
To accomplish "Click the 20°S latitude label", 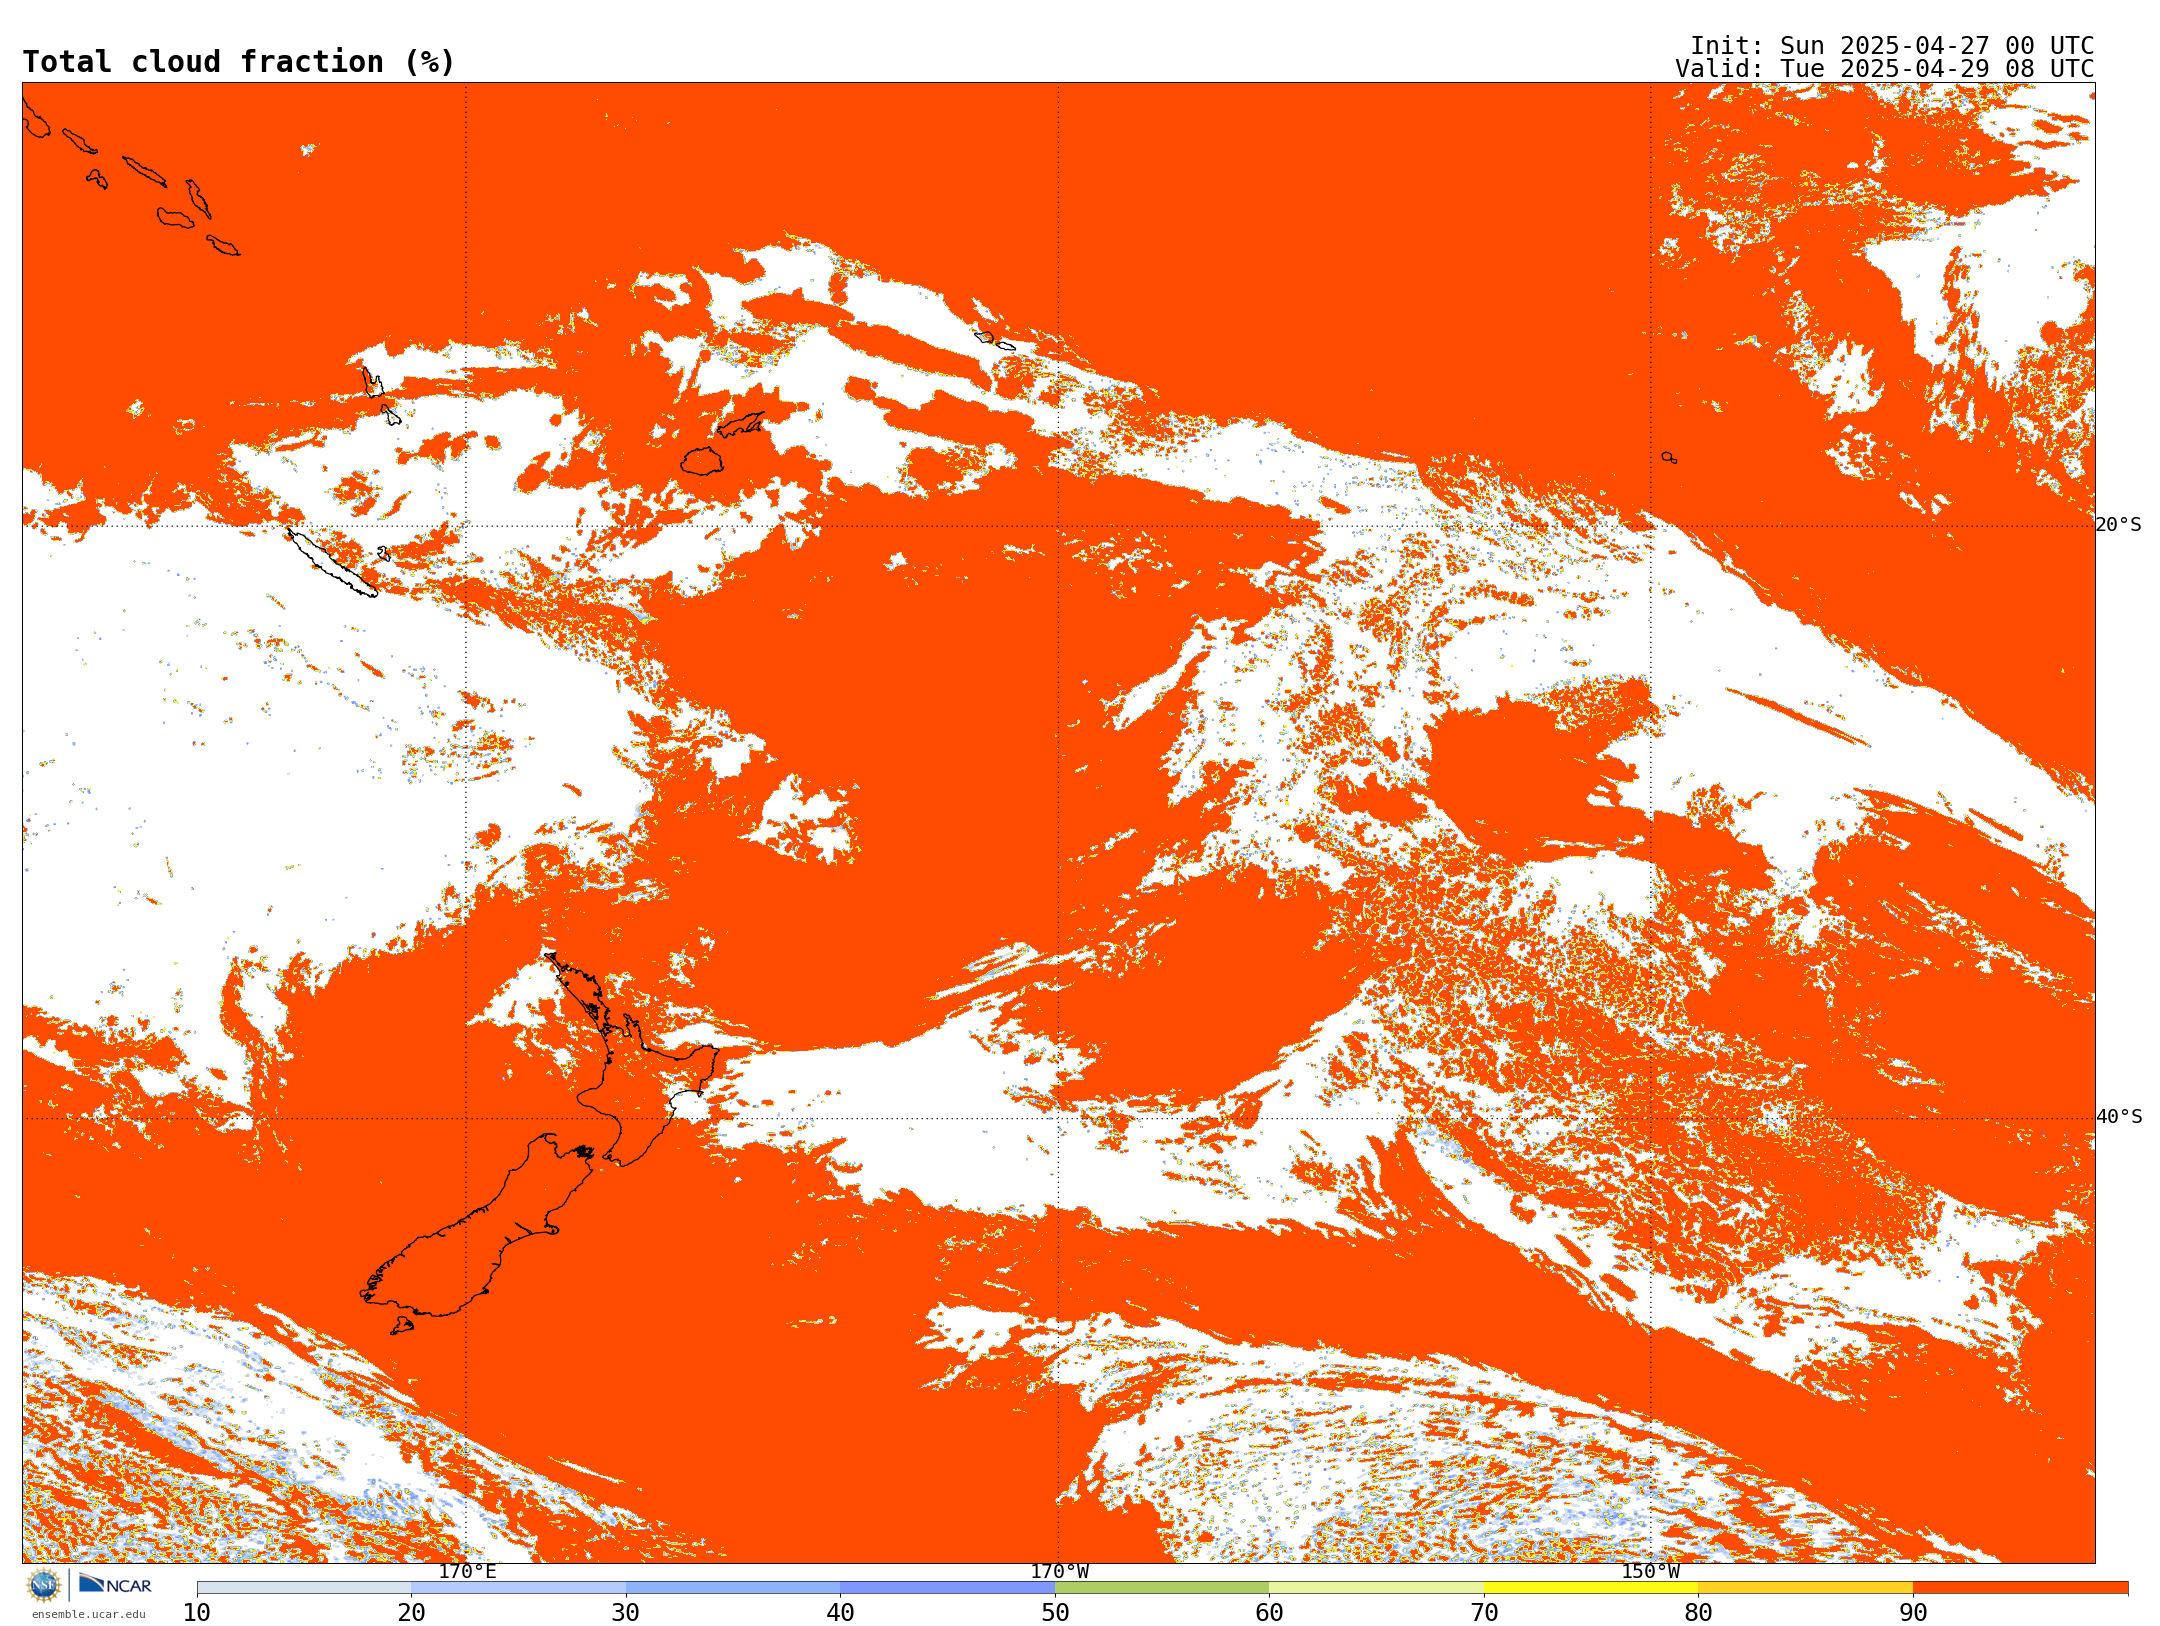I will [2118, 525].
